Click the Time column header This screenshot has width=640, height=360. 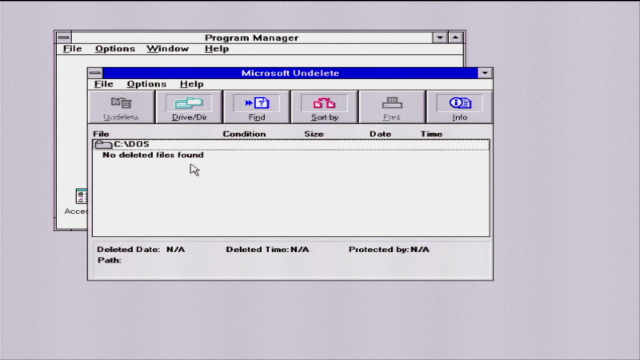[x=431, y=134]
